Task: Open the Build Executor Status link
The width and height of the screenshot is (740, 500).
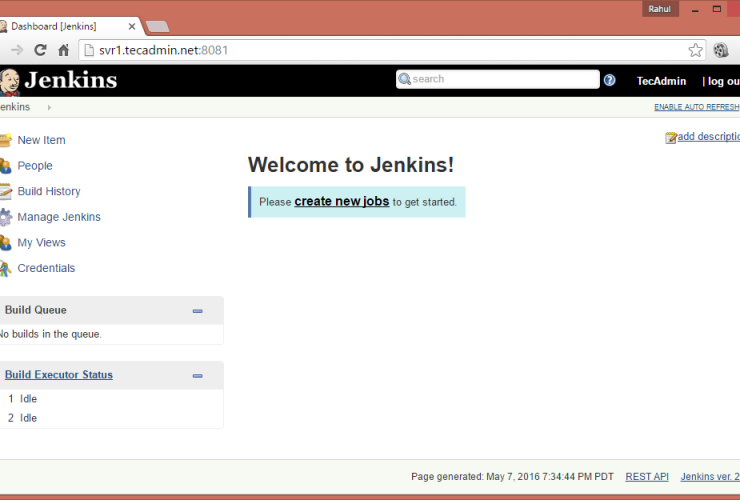Action: (x=58, y=375)
